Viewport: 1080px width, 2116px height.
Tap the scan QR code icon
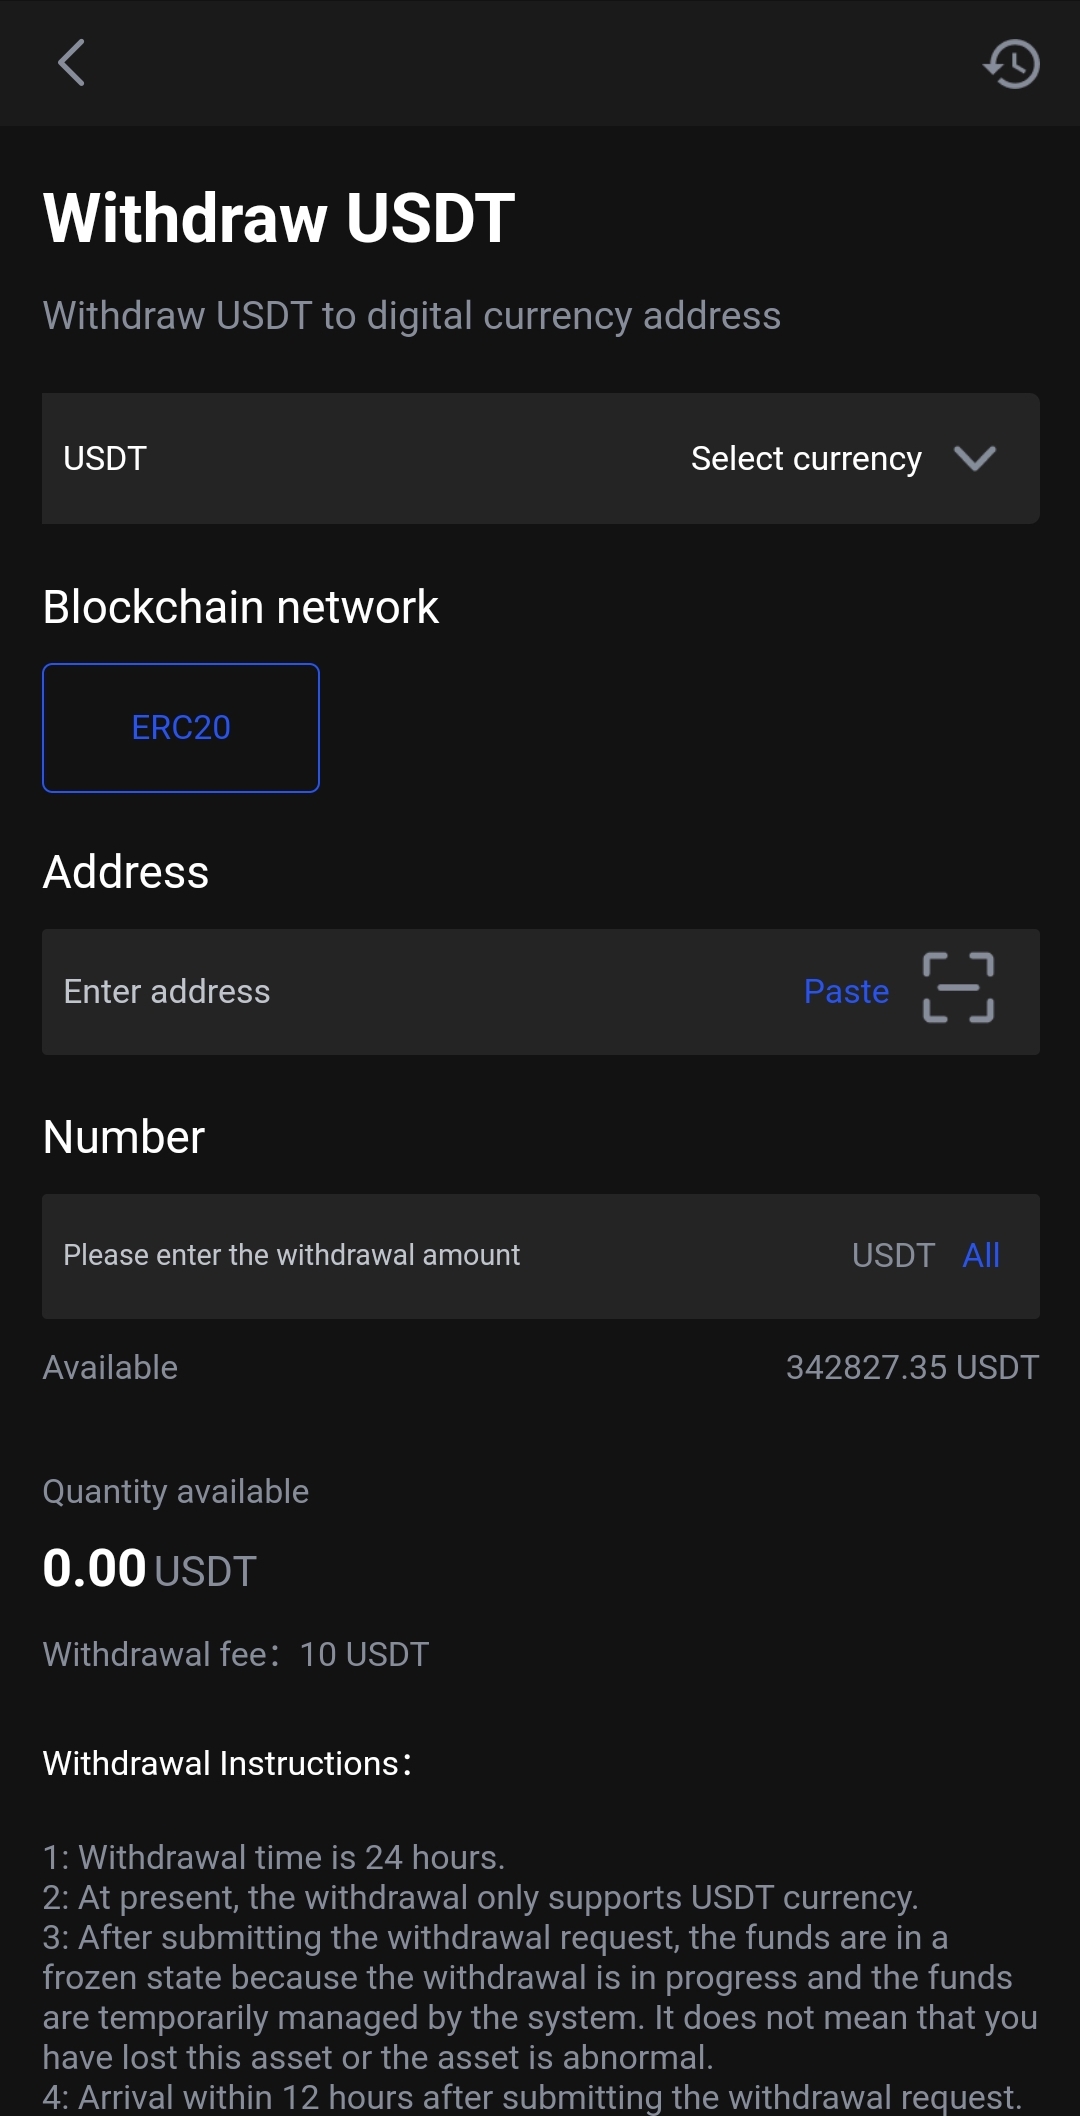coord(958,988)
